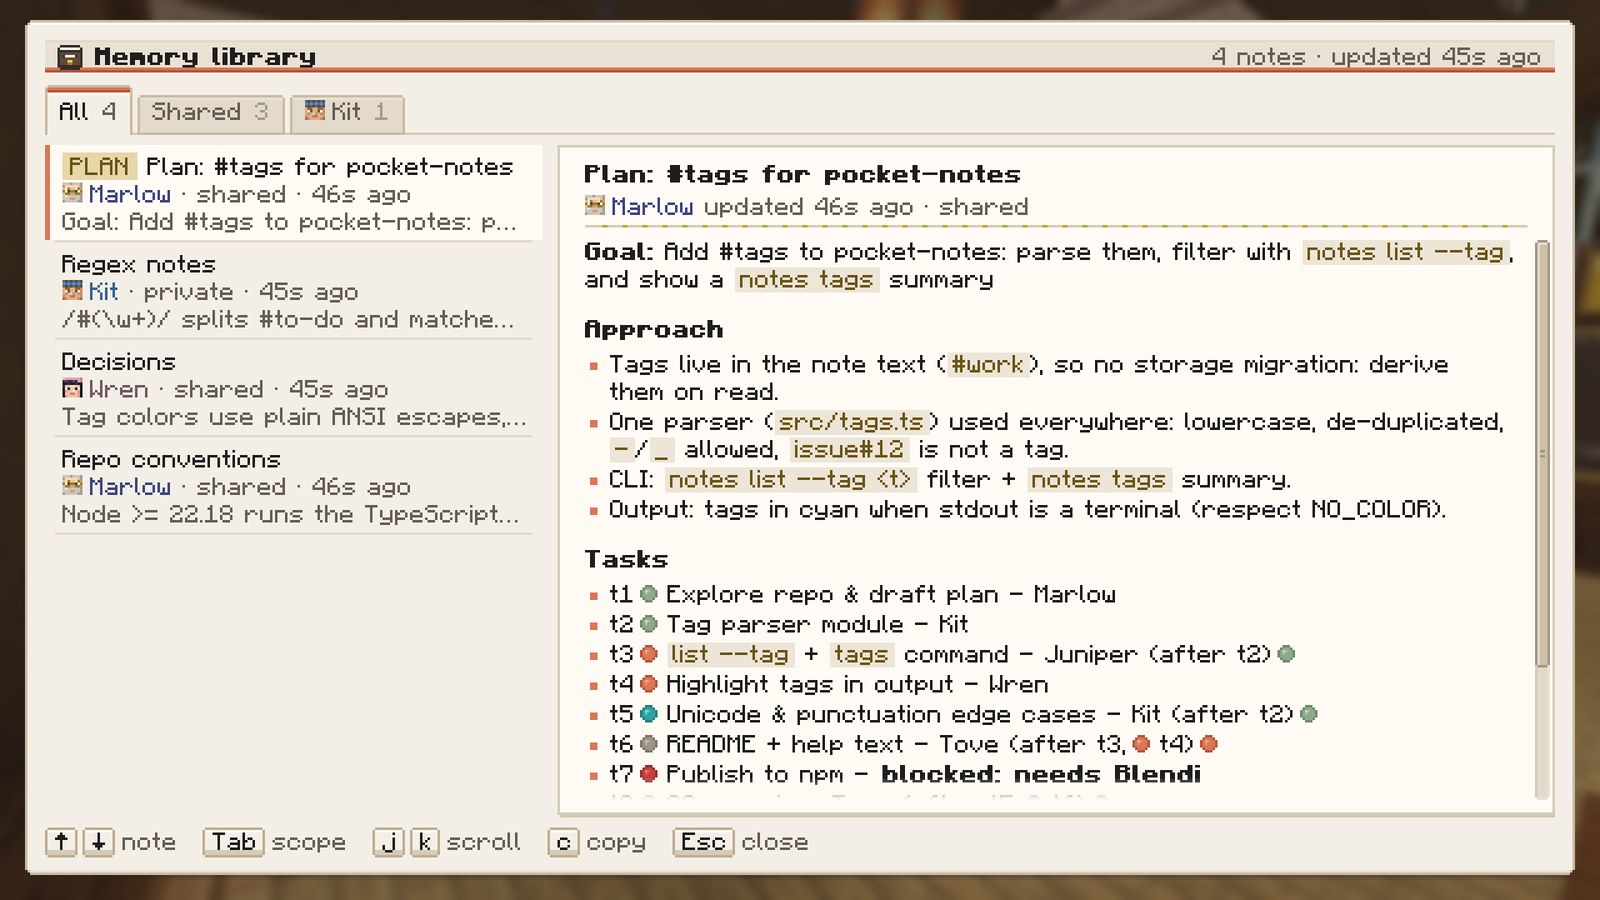Click the #work inline code tag
The height and width of the screenshot is (900, 1600).
tap(987, 365)
